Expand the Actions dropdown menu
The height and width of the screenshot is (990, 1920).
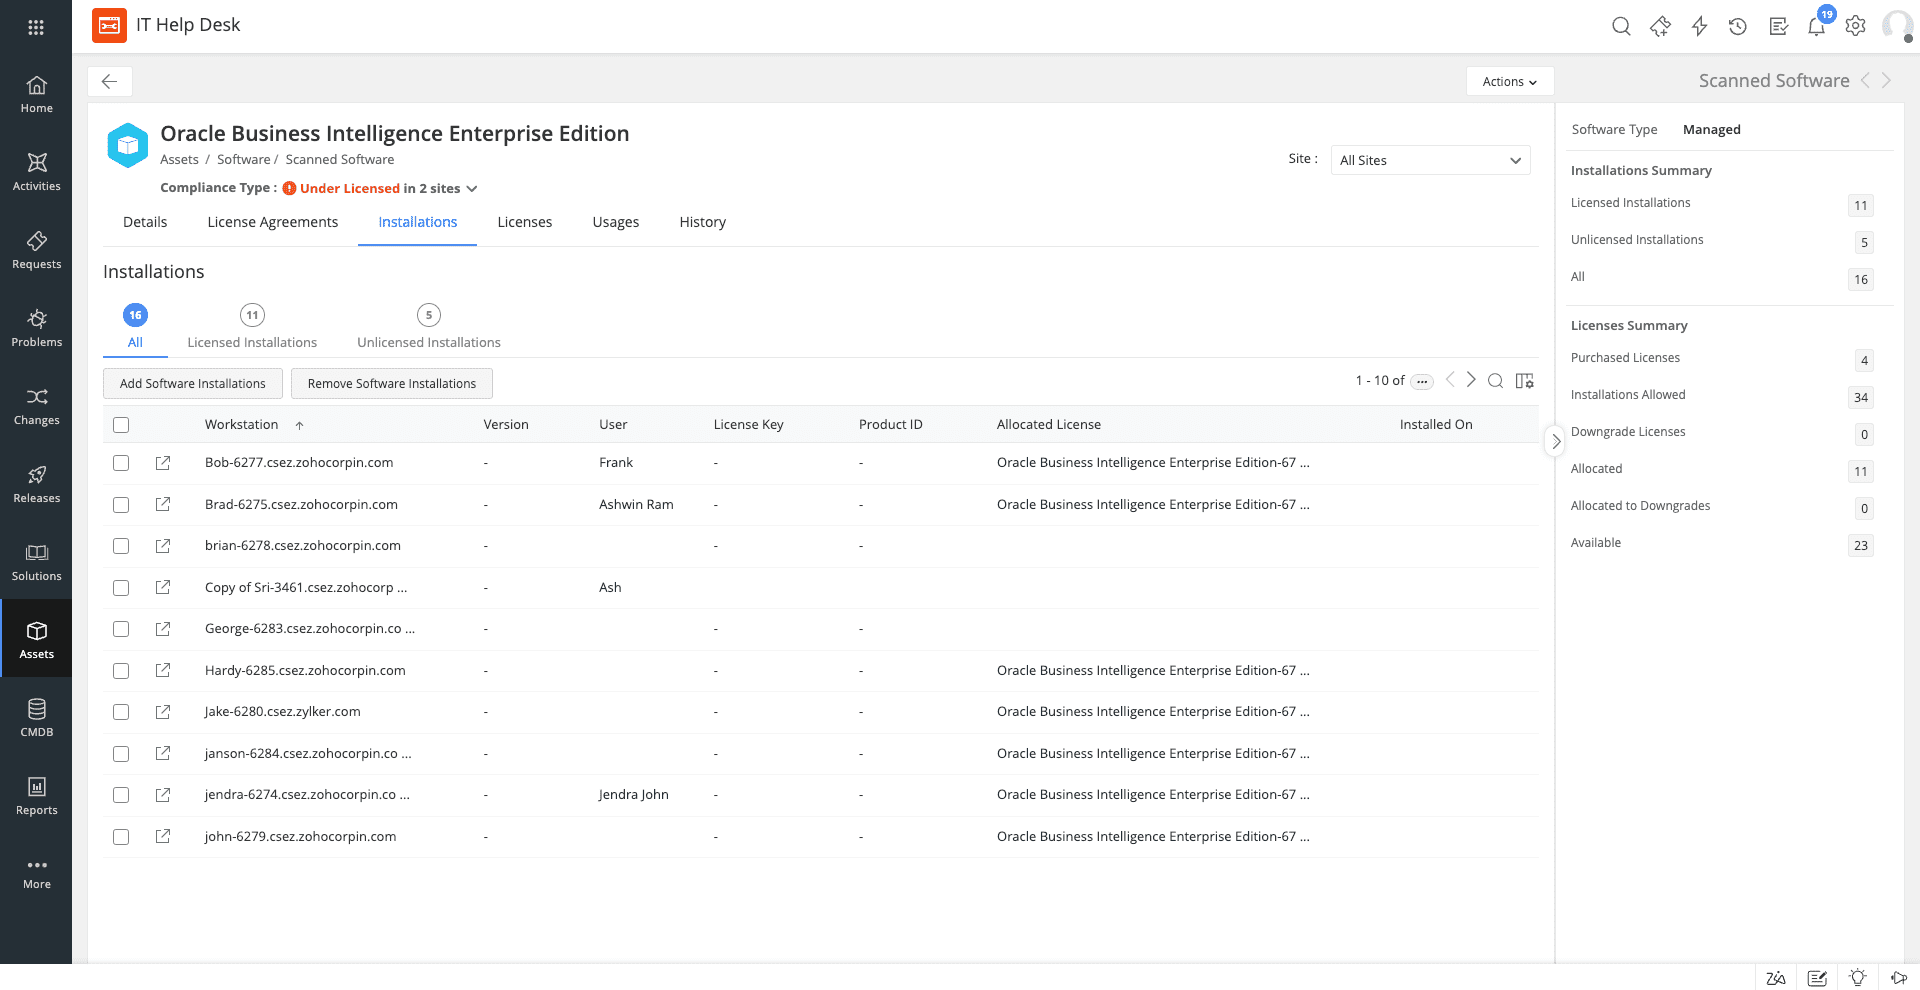1509,82
